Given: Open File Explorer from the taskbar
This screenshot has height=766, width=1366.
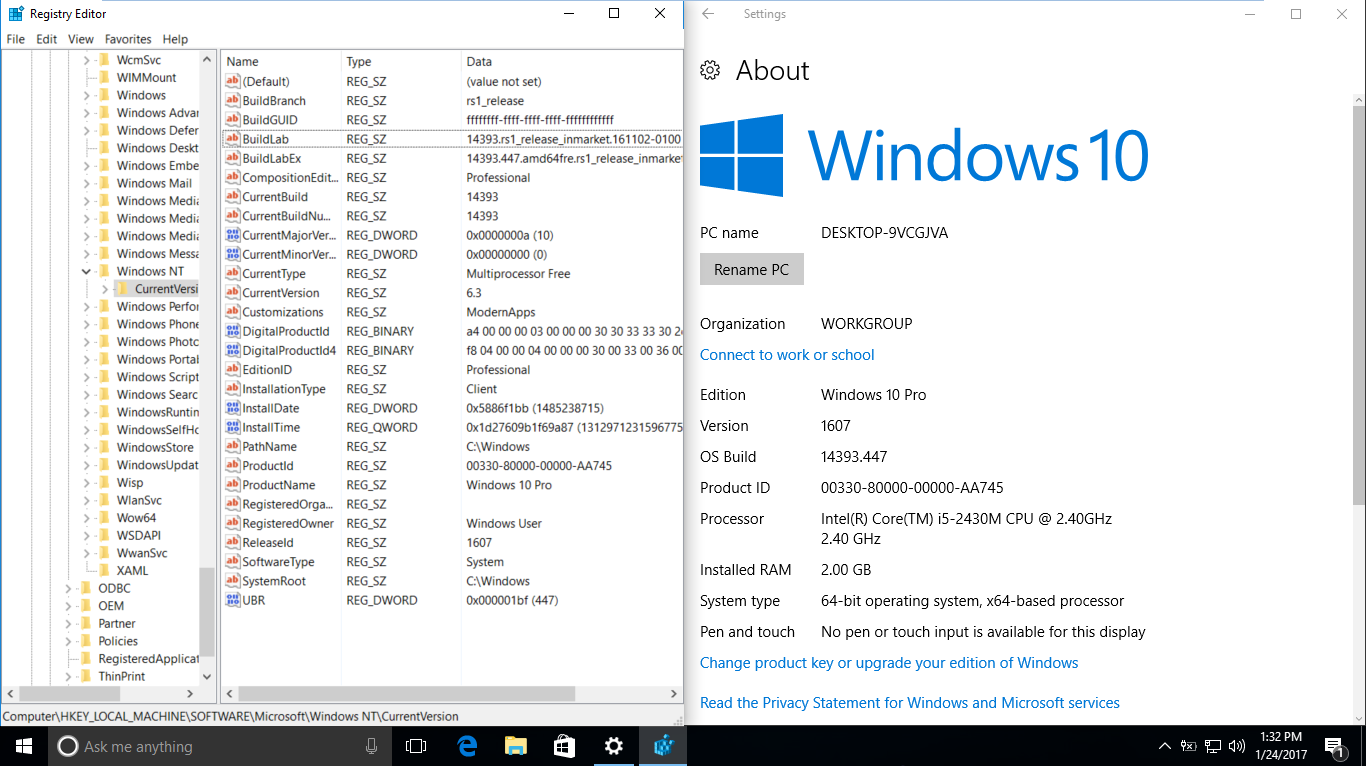Looking at the screenshot, I should click(x=515, y=745).
